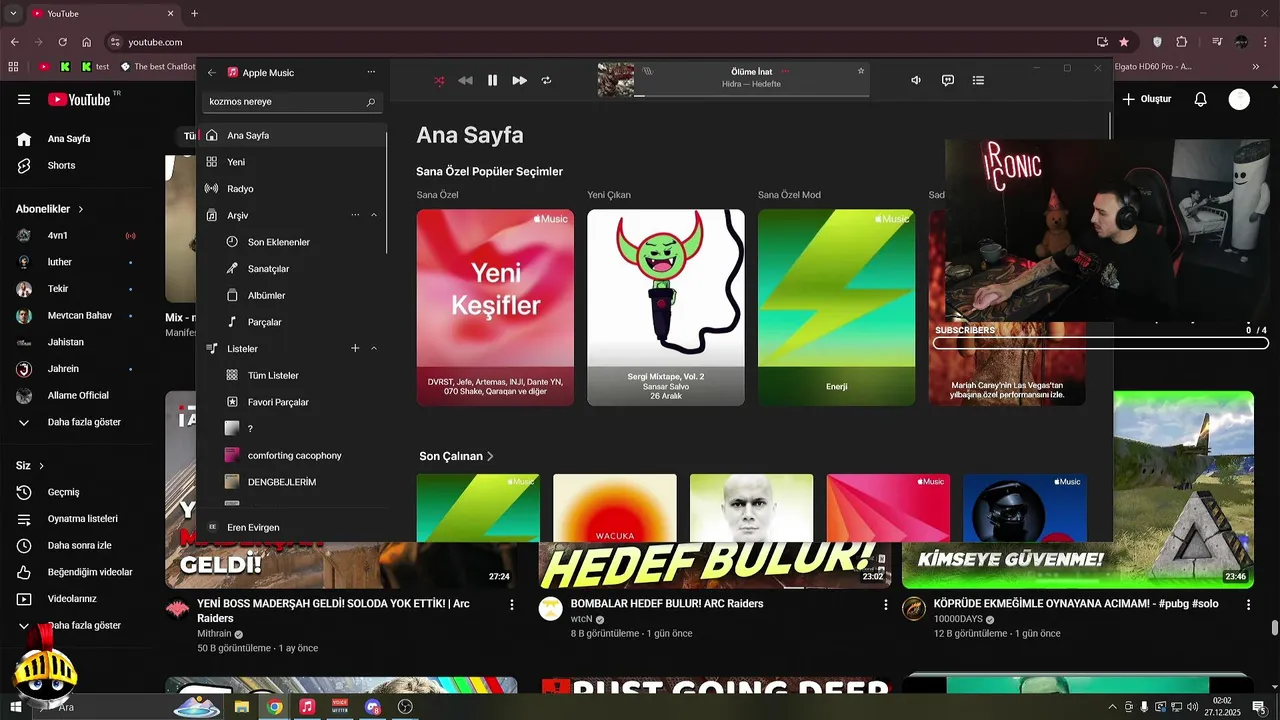Image resolution: width=1280 pixels, height=720 pixels.
Task: Open File Explorer from taskbar
Action: [x=242, y=706]
